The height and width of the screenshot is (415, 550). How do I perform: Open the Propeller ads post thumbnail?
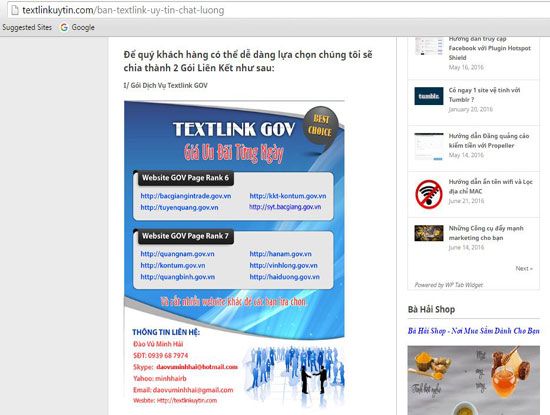coord(429,146)
